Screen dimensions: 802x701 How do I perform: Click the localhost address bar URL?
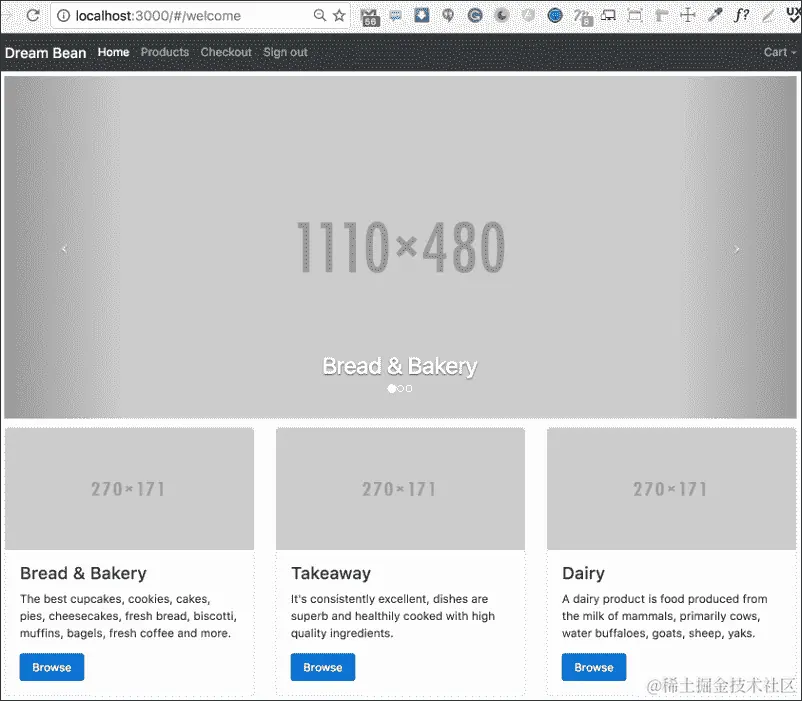(x=158, y=16)
